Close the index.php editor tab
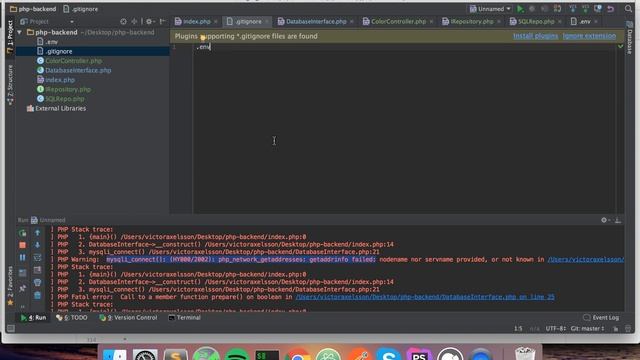 [x=216, y=22]
